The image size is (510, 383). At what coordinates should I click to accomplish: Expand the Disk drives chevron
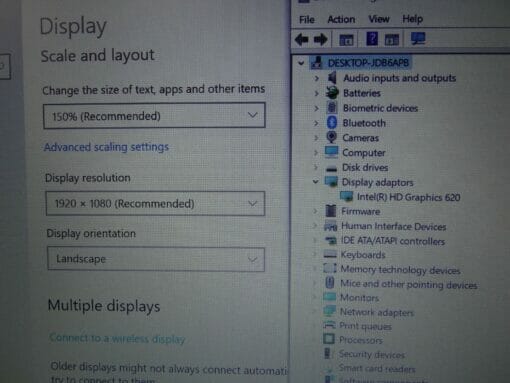[x=316, y=167]
